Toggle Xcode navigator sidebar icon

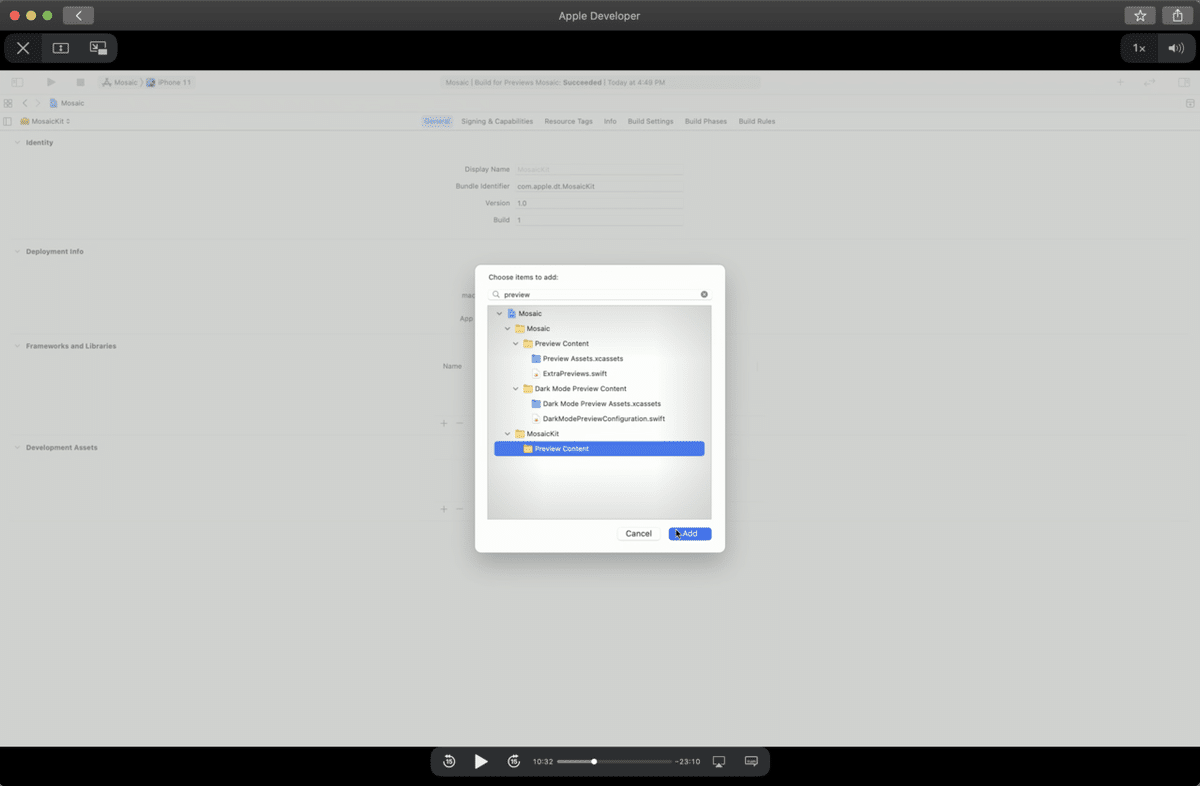(x=17, y=82)
